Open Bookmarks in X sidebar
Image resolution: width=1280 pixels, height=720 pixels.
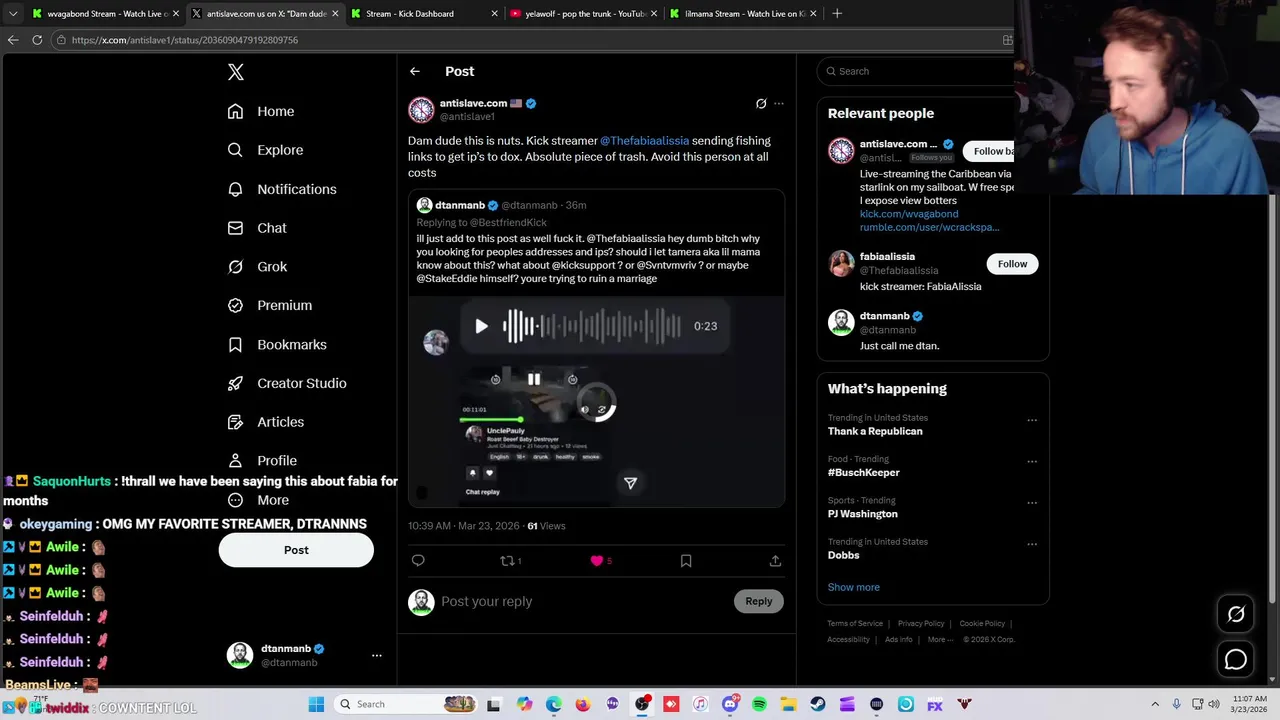click(277, 344)
